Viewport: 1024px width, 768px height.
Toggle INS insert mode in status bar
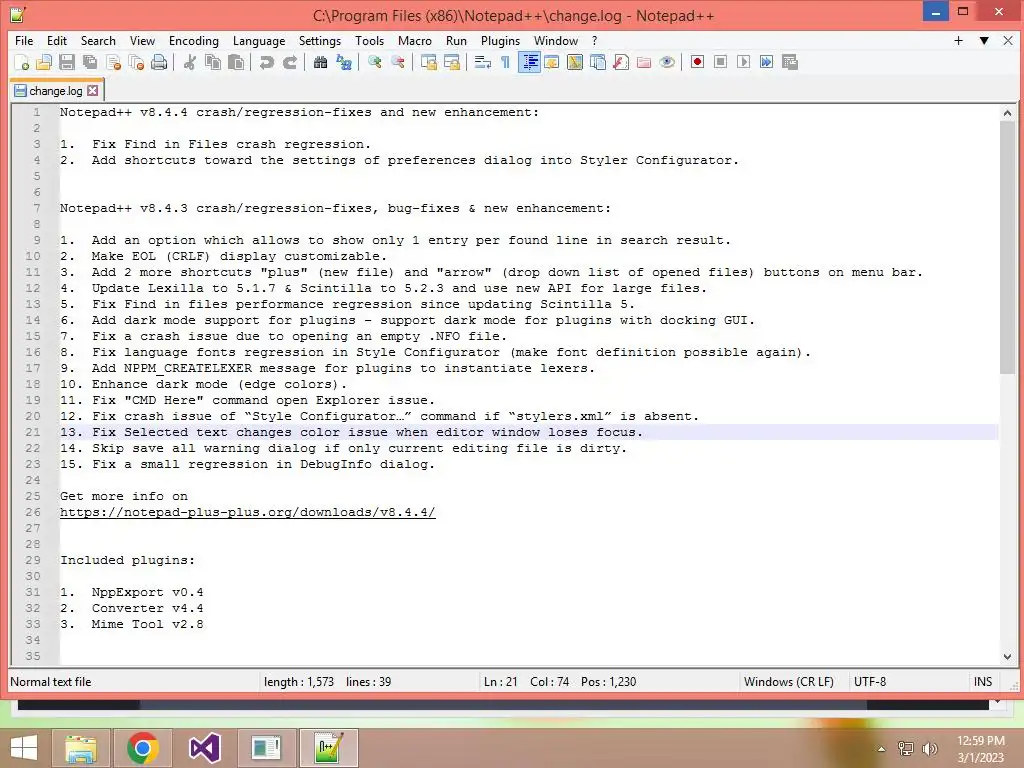983,682
